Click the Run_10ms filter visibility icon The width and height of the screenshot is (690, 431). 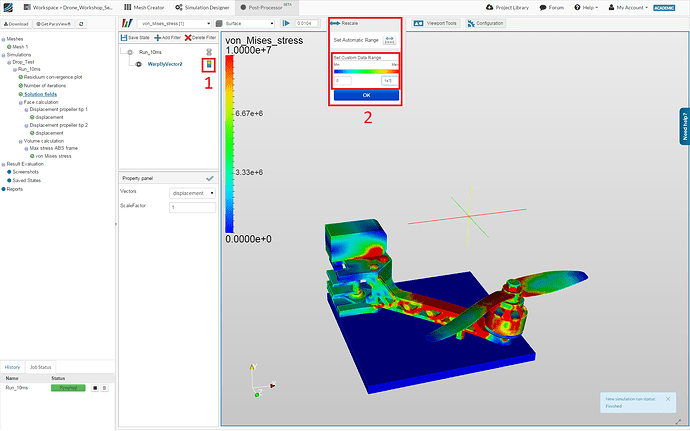pos(129,51)
